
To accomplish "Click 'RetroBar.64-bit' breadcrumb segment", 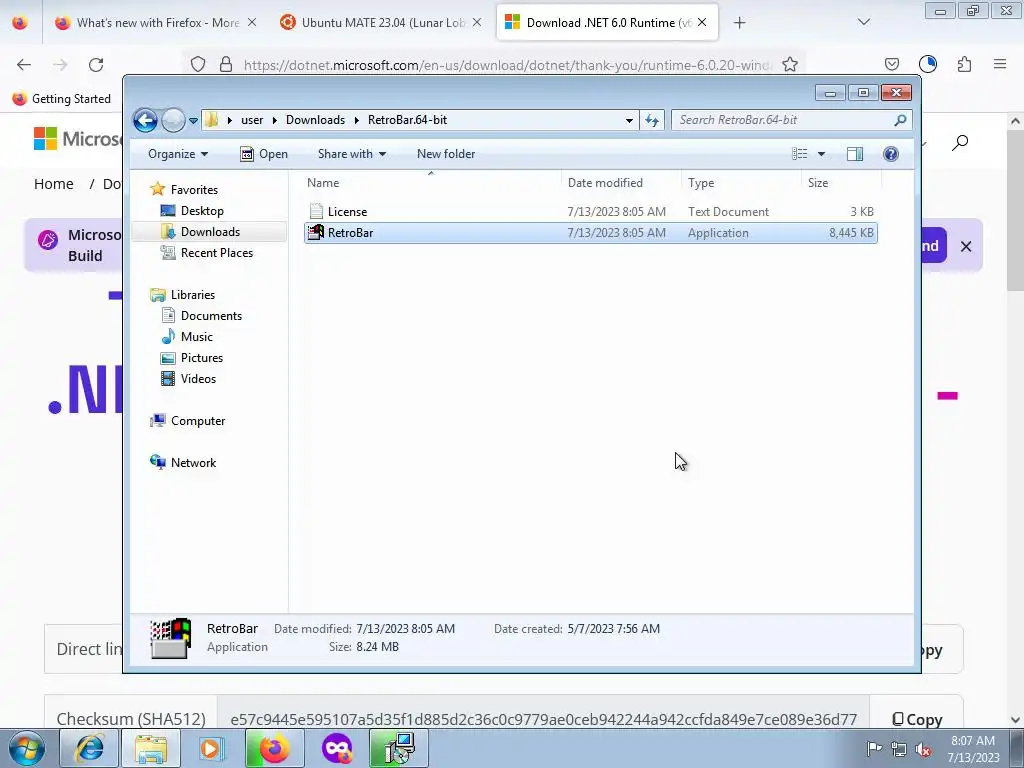I will pyautogui.click(x=408, y=120).
